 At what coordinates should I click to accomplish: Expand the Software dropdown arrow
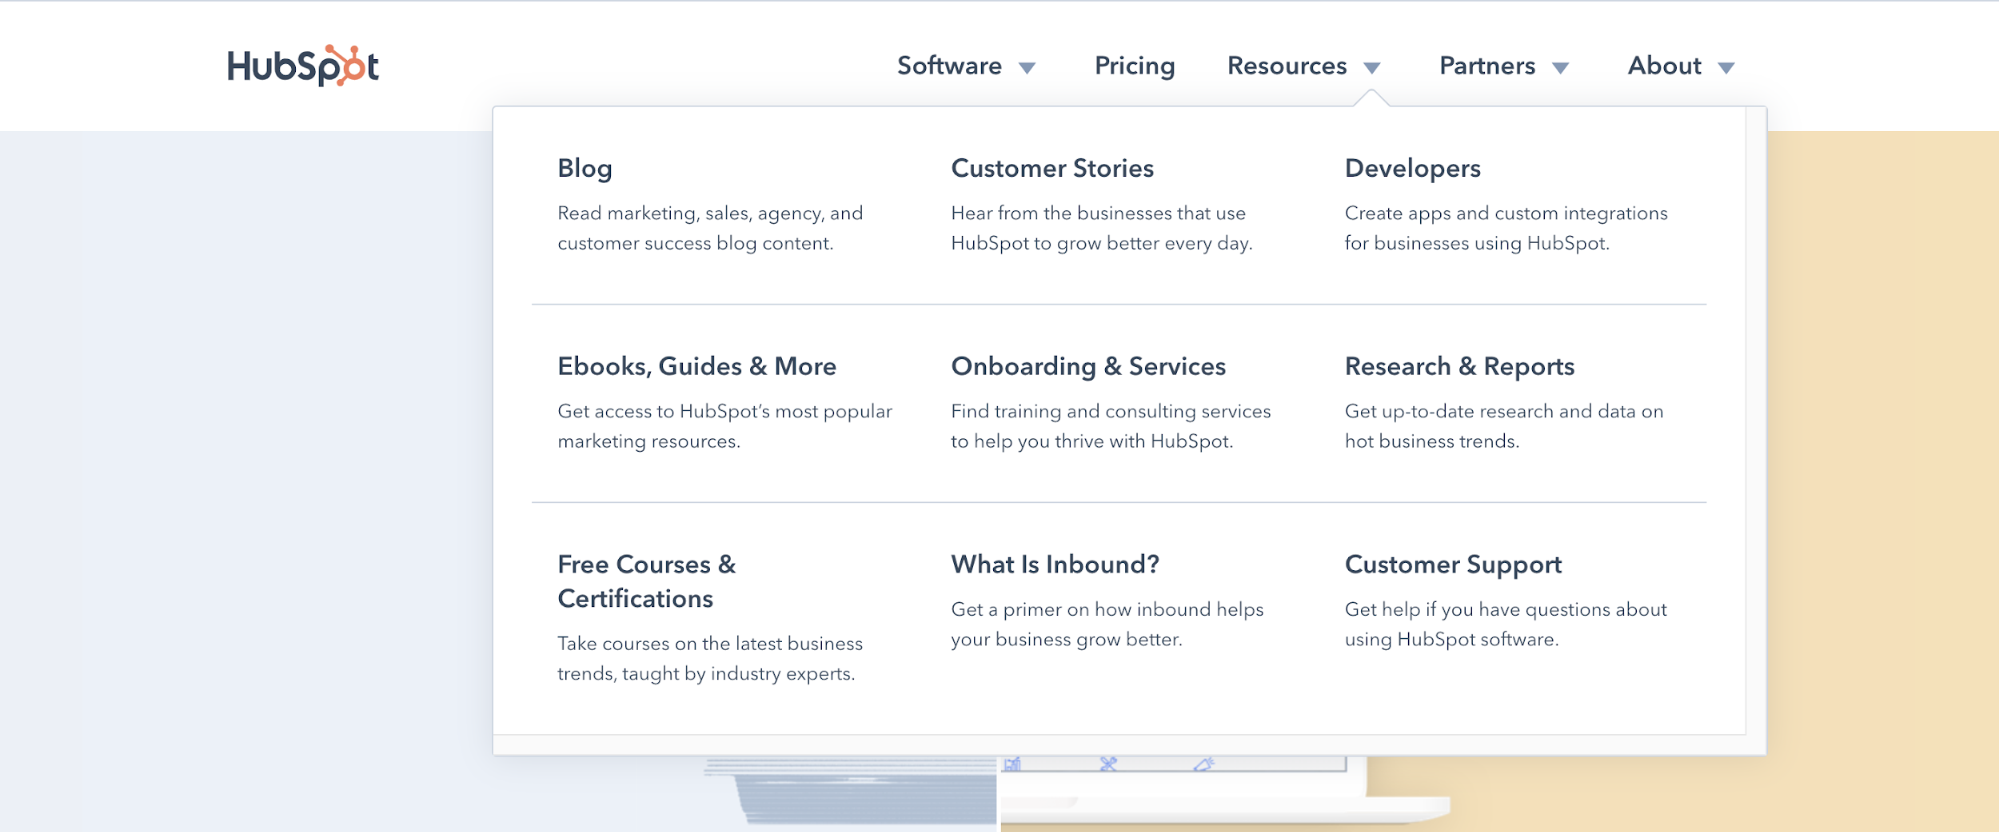click(x=1028, y=67)
